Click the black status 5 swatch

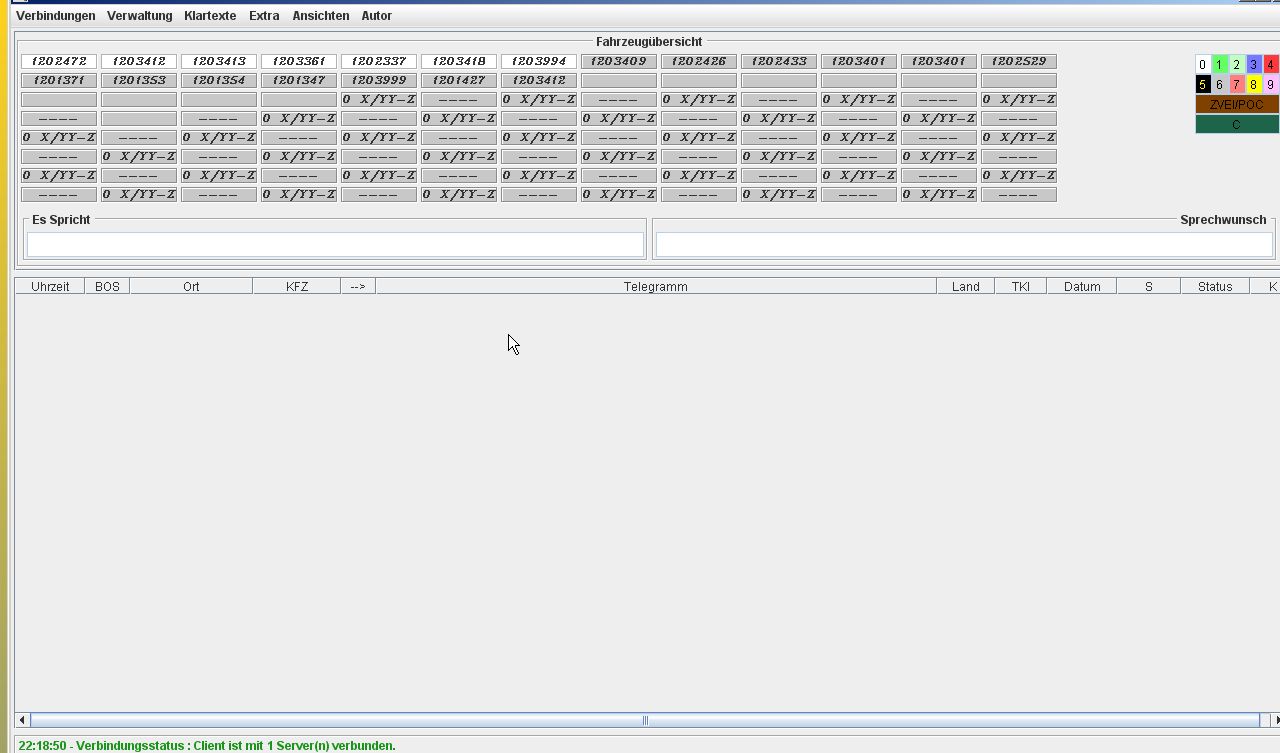[x=1203, y=85]
